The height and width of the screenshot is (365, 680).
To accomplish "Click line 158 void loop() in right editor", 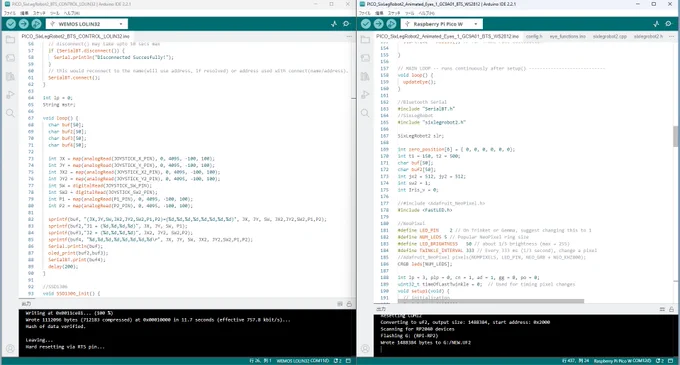I will (x=415, y=75).
